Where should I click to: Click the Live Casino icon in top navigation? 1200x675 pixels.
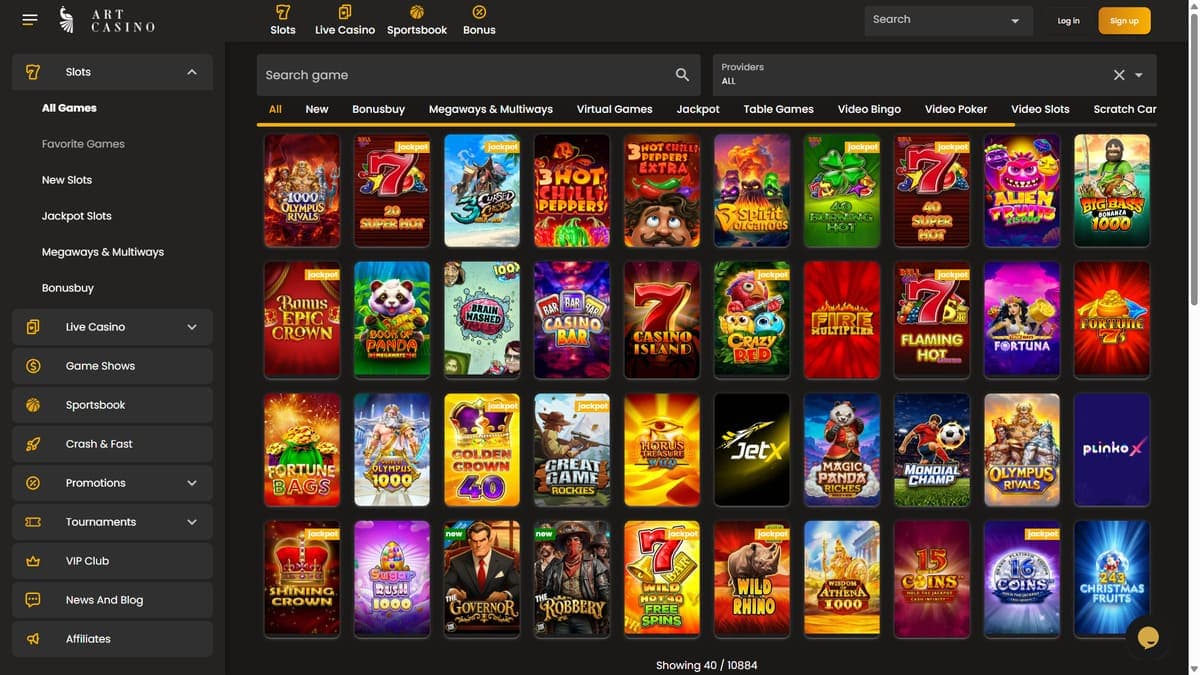coord(345,12)
